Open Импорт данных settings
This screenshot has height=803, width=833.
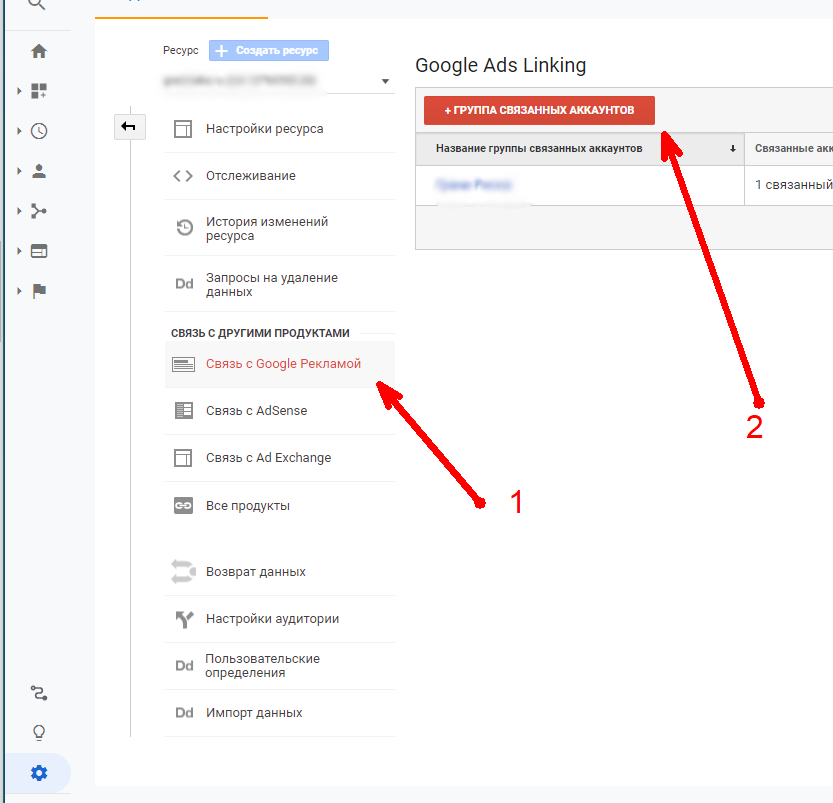pyautogui.click(x=280, y=713)
